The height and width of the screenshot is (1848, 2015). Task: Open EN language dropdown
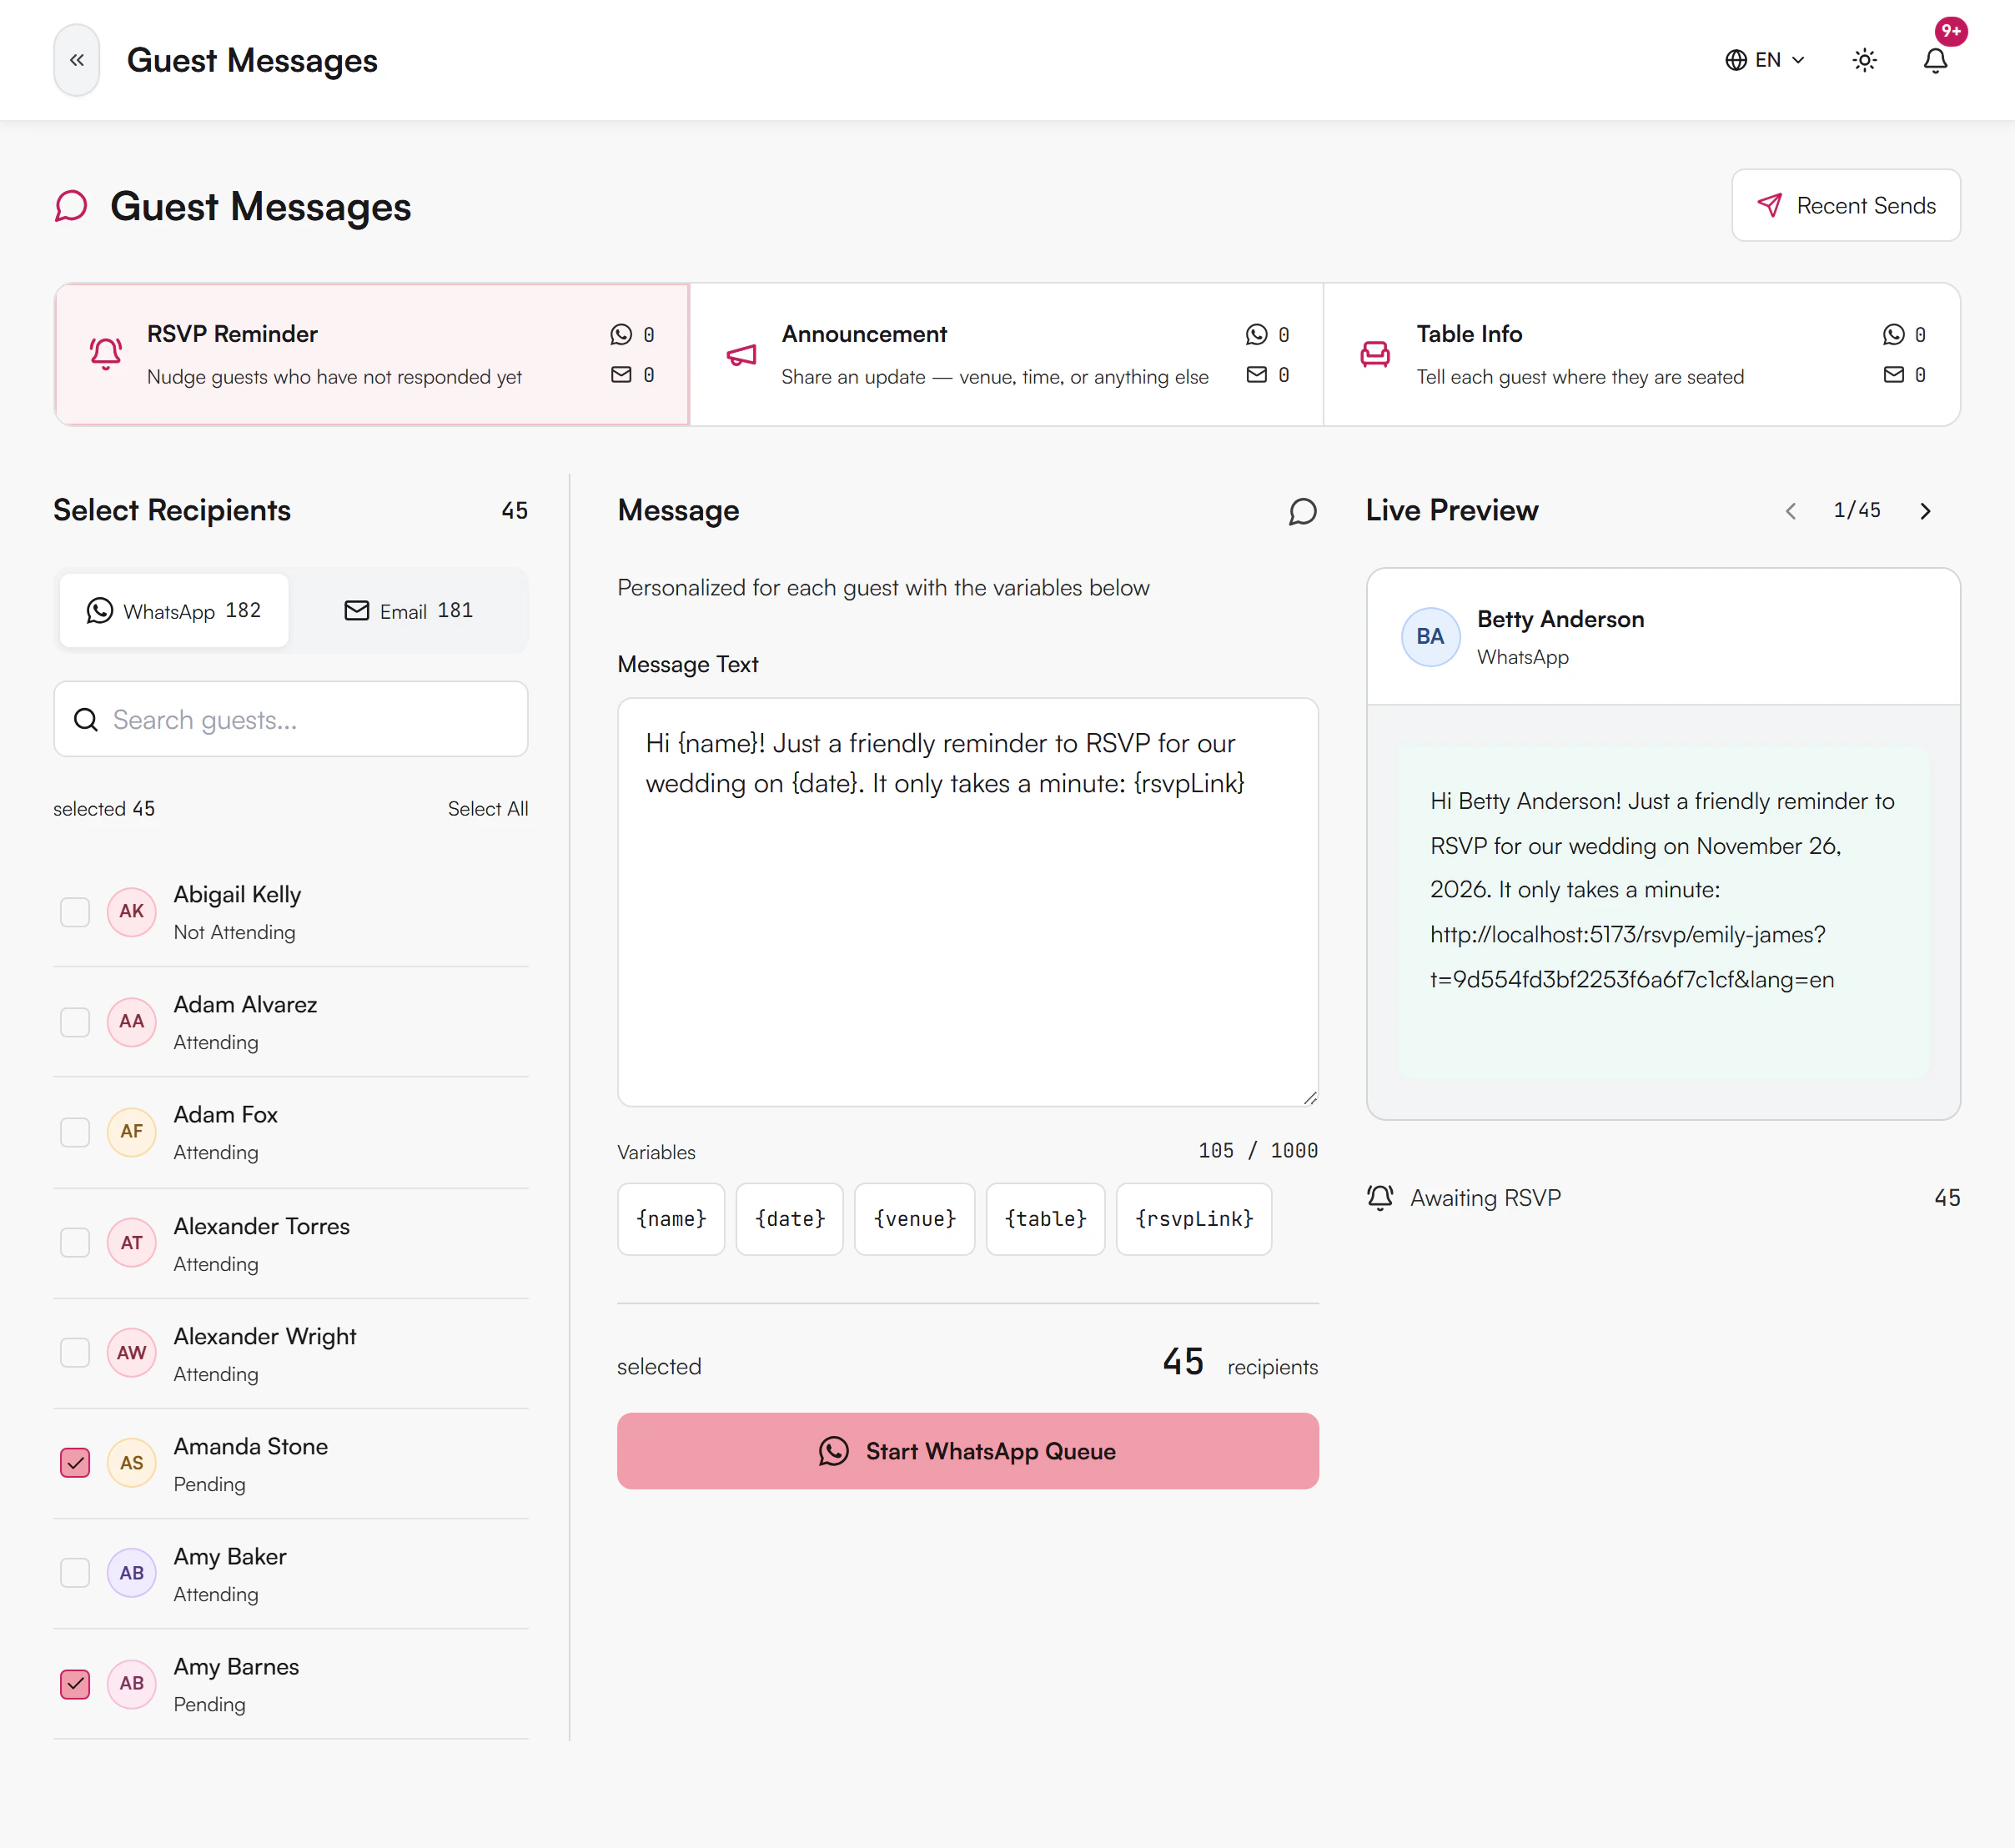pos(1765,60)
